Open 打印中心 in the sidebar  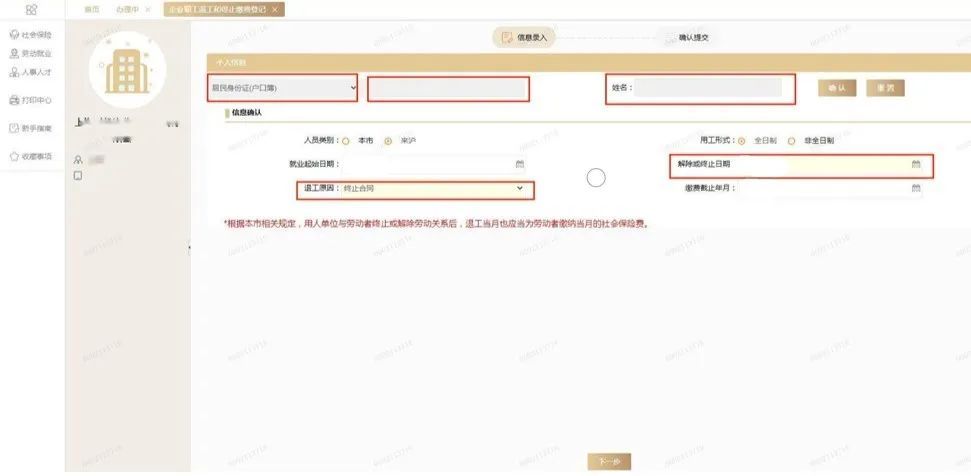(x=31, y=100)
